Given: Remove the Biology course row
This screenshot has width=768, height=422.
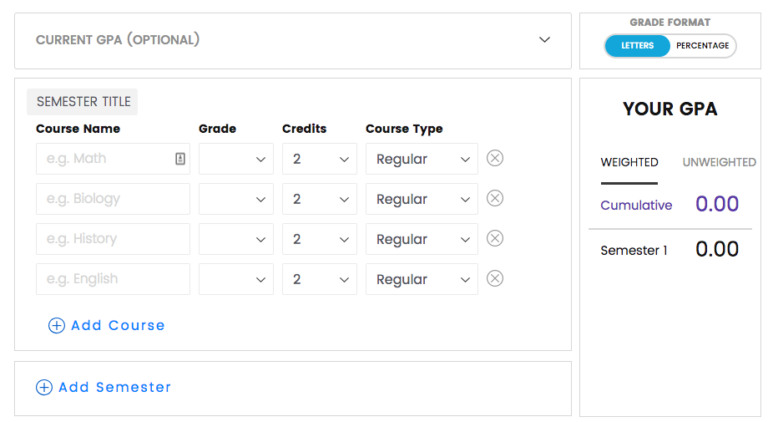Looking at the screenshot, I should pos(495,198).
